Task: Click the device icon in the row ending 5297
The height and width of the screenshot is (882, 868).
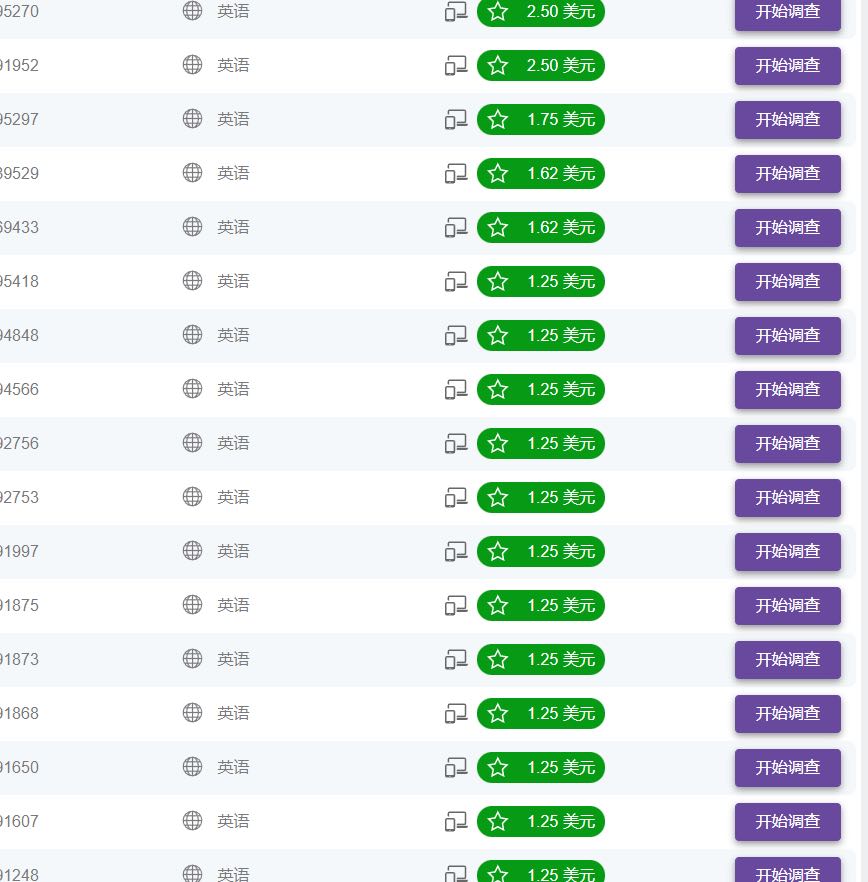Action: (x=456, y=119)
